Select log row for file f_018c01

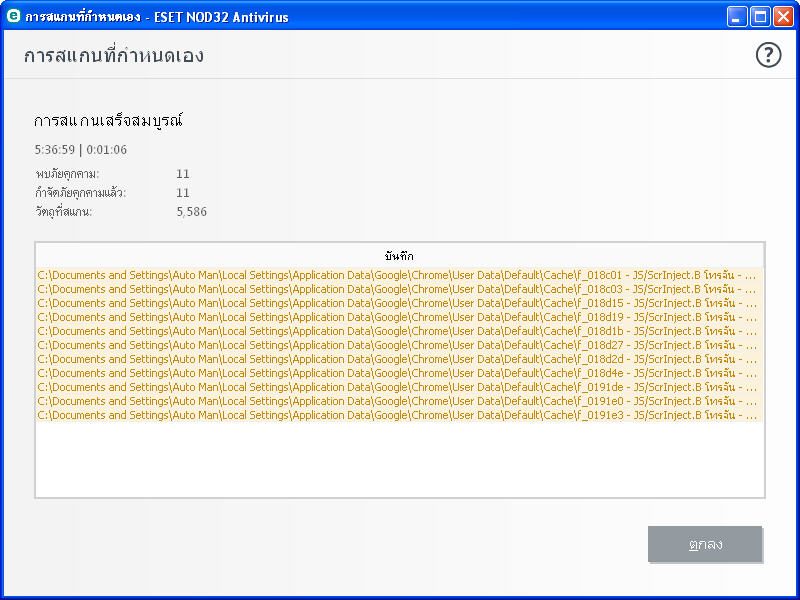point(399,275)
